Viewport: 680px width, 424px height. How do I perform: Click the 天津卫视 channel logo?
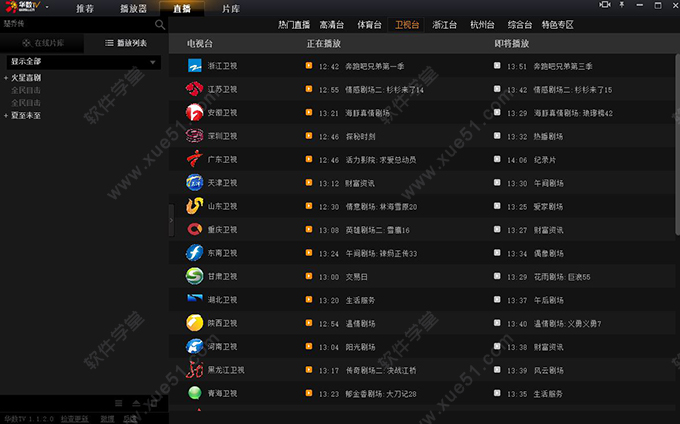click(x=194, y=183)
